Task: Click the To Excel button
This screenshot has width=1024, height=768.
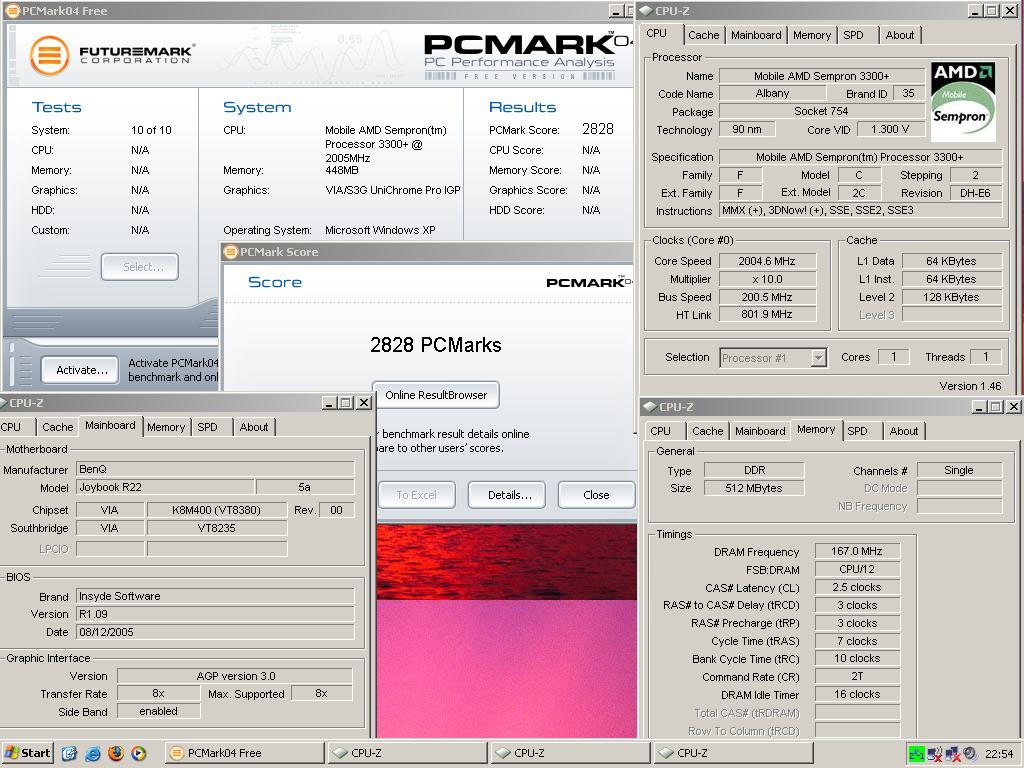Action: (x=417, y=495)
